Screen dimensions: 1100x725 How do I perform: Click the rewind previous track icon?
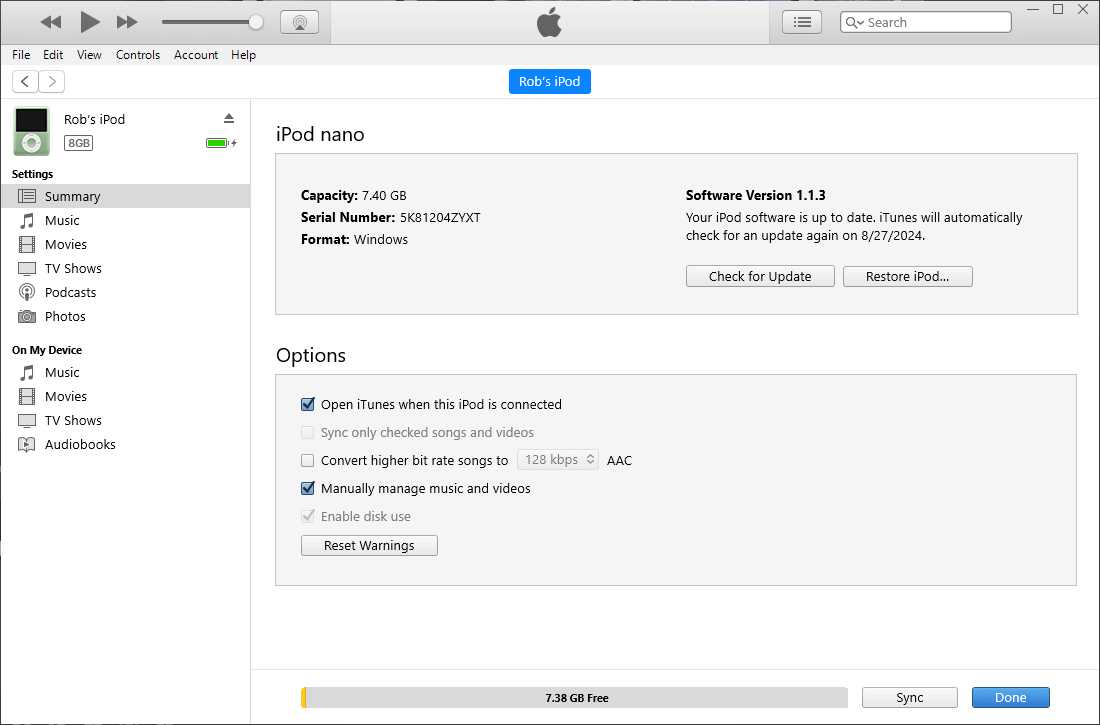(51, 22)
